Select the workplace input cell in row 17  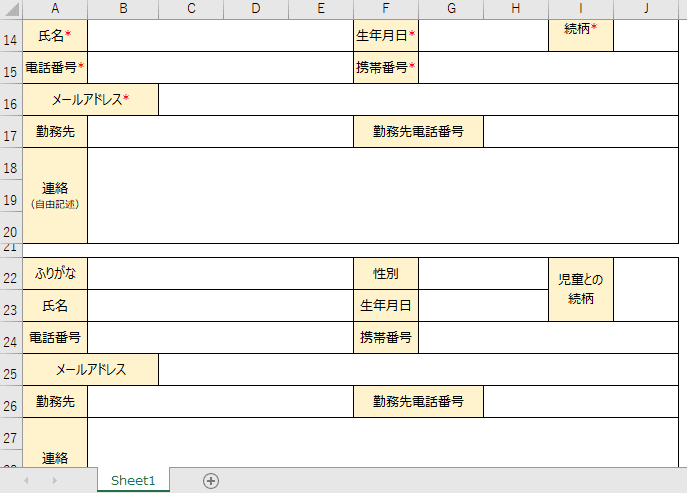pyautogui.click(x=220, y=131)
